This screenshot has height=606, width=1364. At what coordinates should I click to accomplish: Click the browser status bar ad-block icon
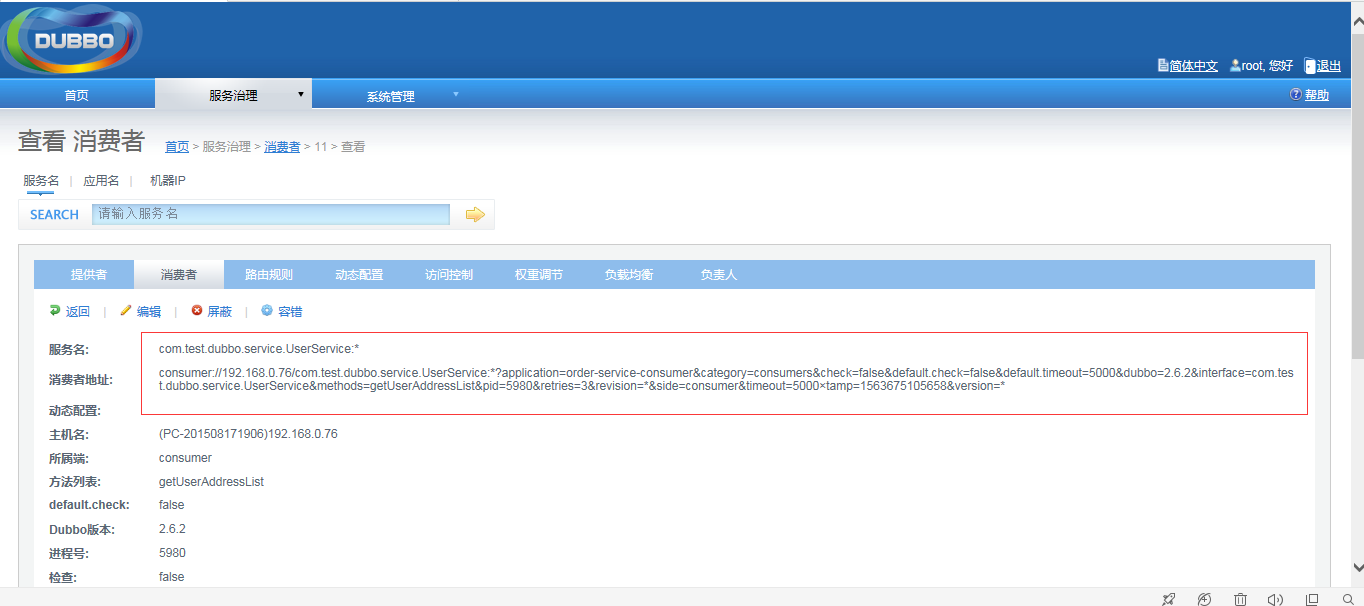(x=1204, y=599)
